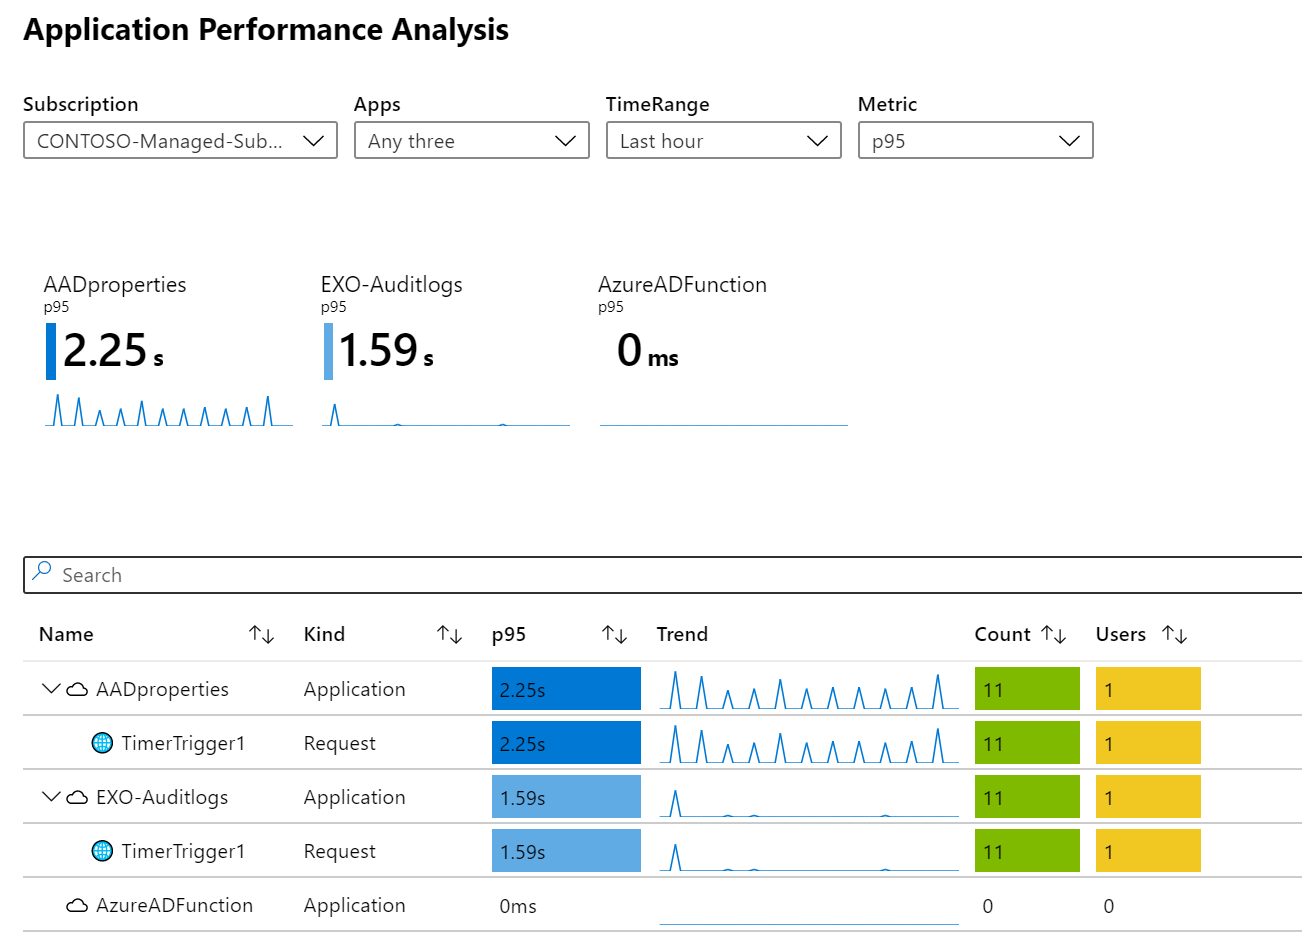
Task: Sort table by Count column arrows
Action: [x=1053, y=635]
